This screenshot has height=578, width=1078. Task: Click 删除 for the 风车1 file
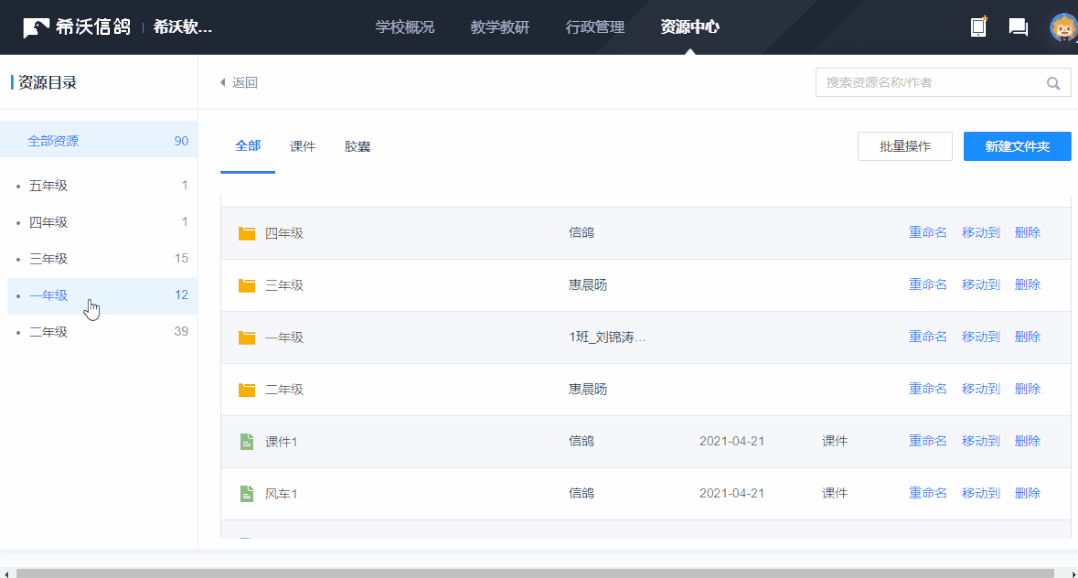[1027, 493]
